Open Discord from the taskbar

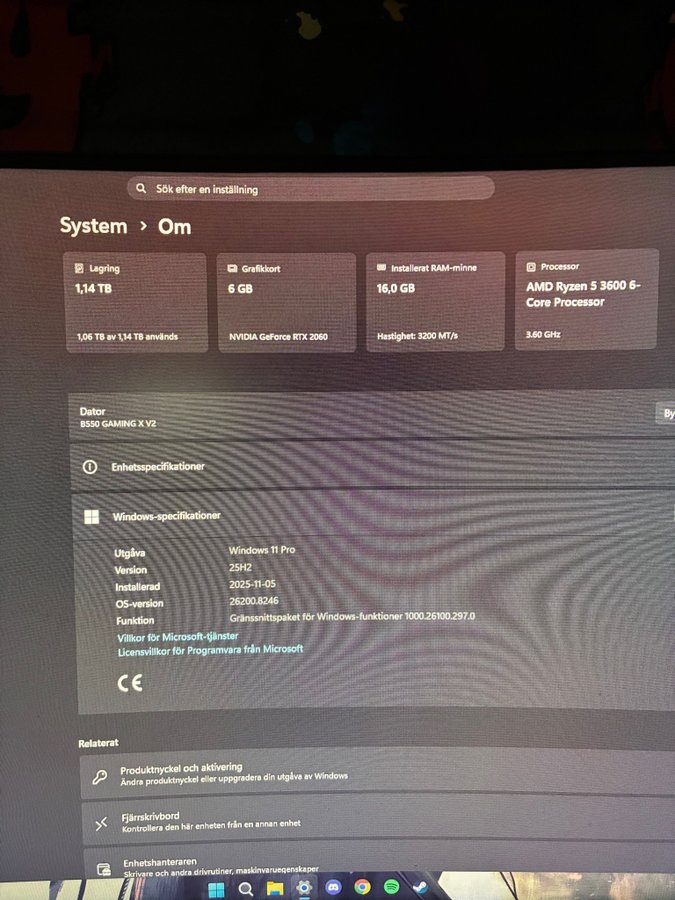click(x=333, y=887)
